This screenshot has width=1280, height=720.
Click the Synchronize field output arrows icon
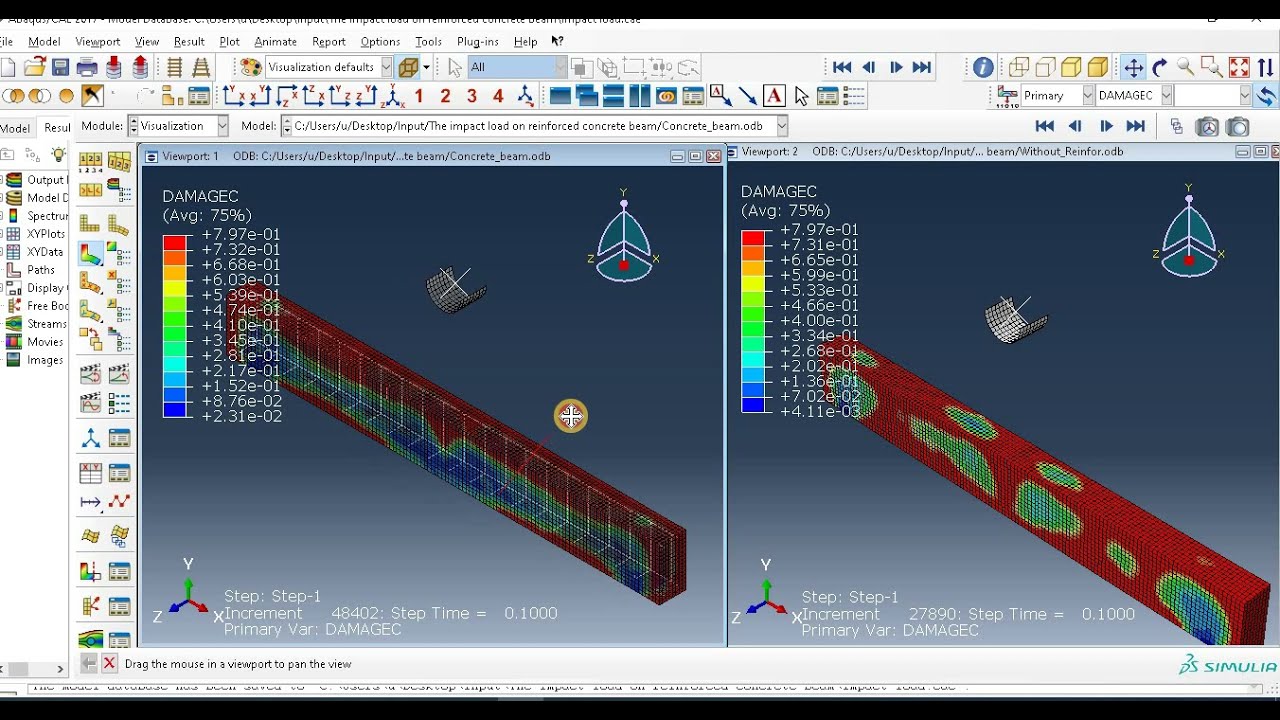click(x=1266, y=96)
